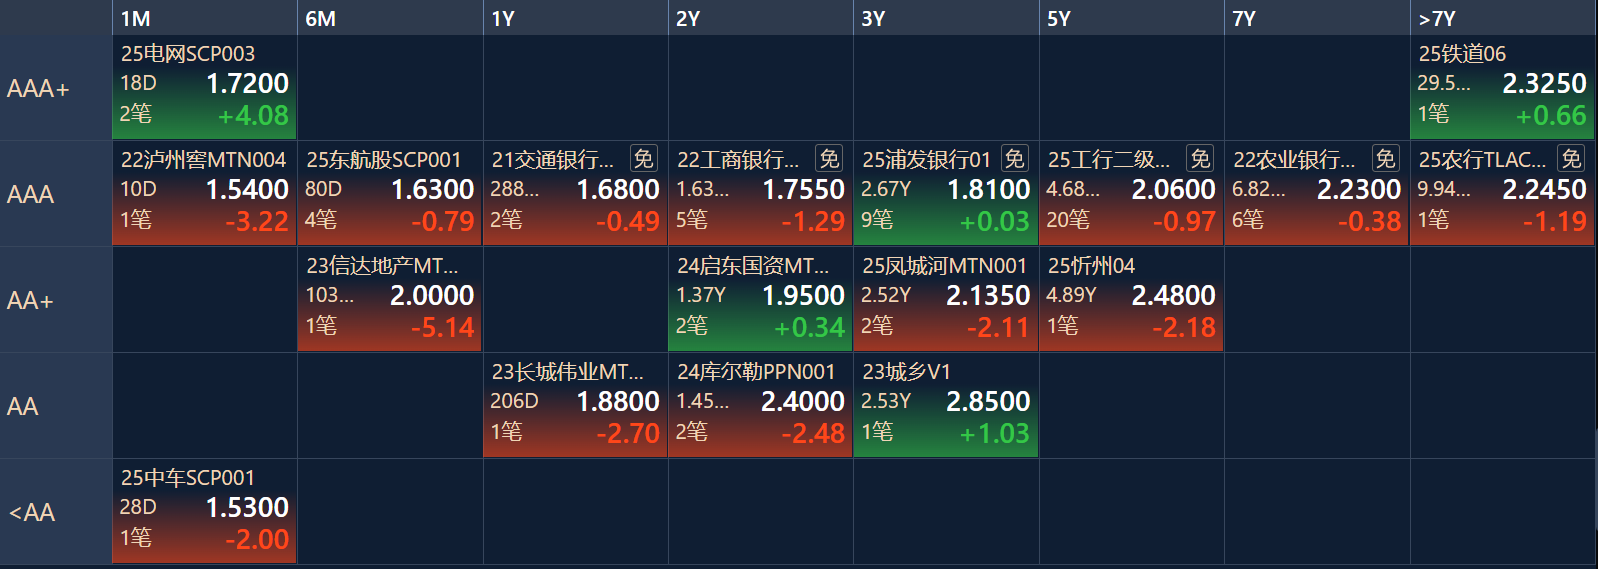Open the 25中车SCP001 bond cell

click(x=205, y=512)
